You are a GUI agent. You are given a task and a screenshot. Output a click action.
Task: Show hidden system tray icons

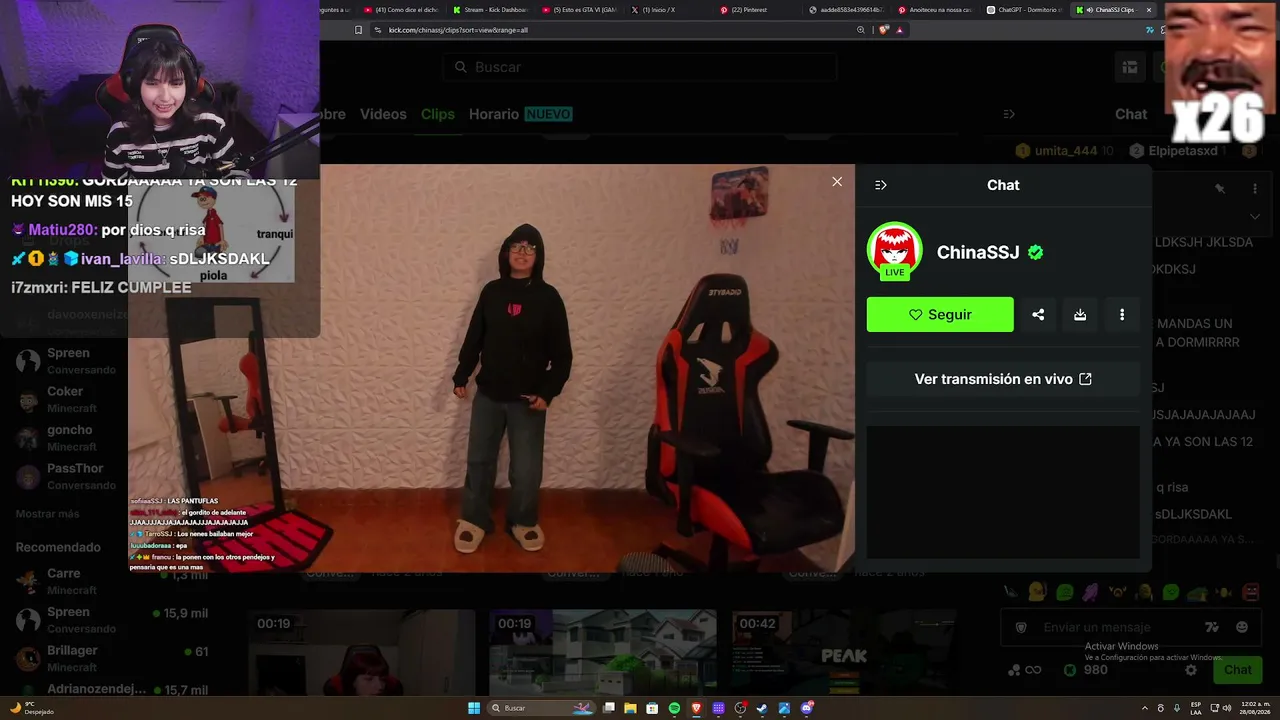(1146, 708)
